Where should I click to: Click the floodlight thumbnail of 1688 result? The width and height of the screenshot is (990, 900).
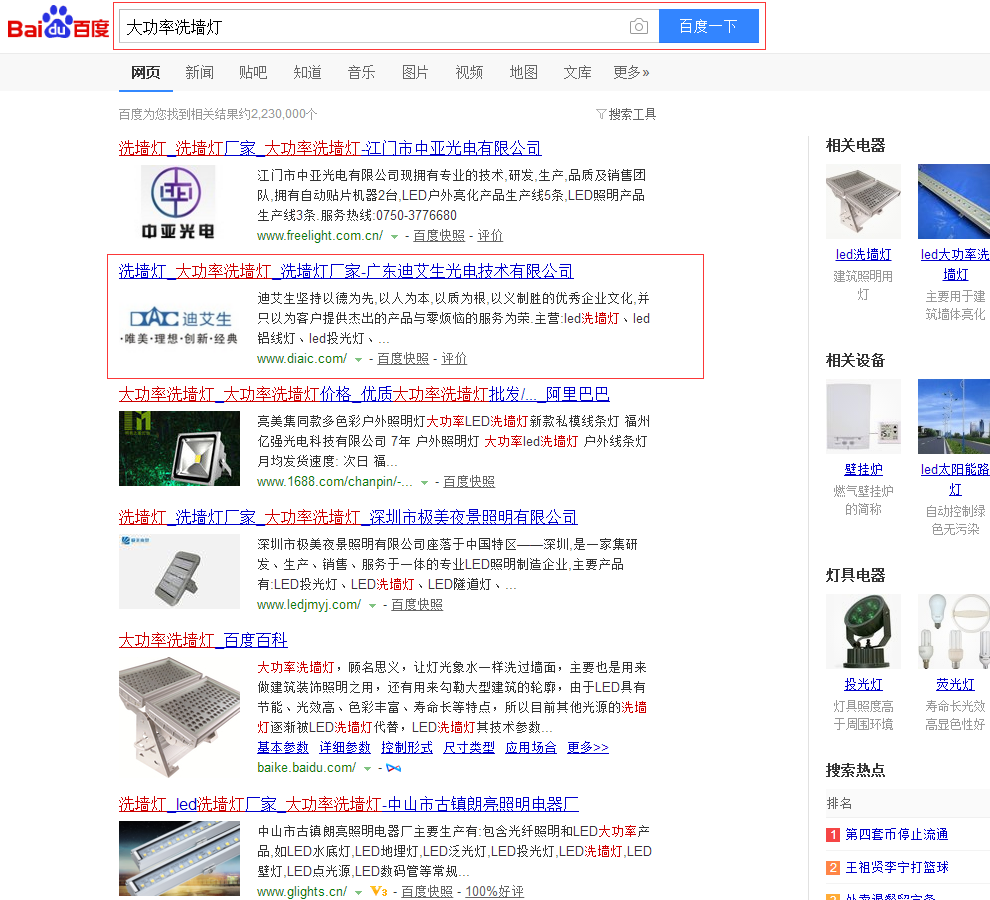pyautogui.click(x=179, y=448)
